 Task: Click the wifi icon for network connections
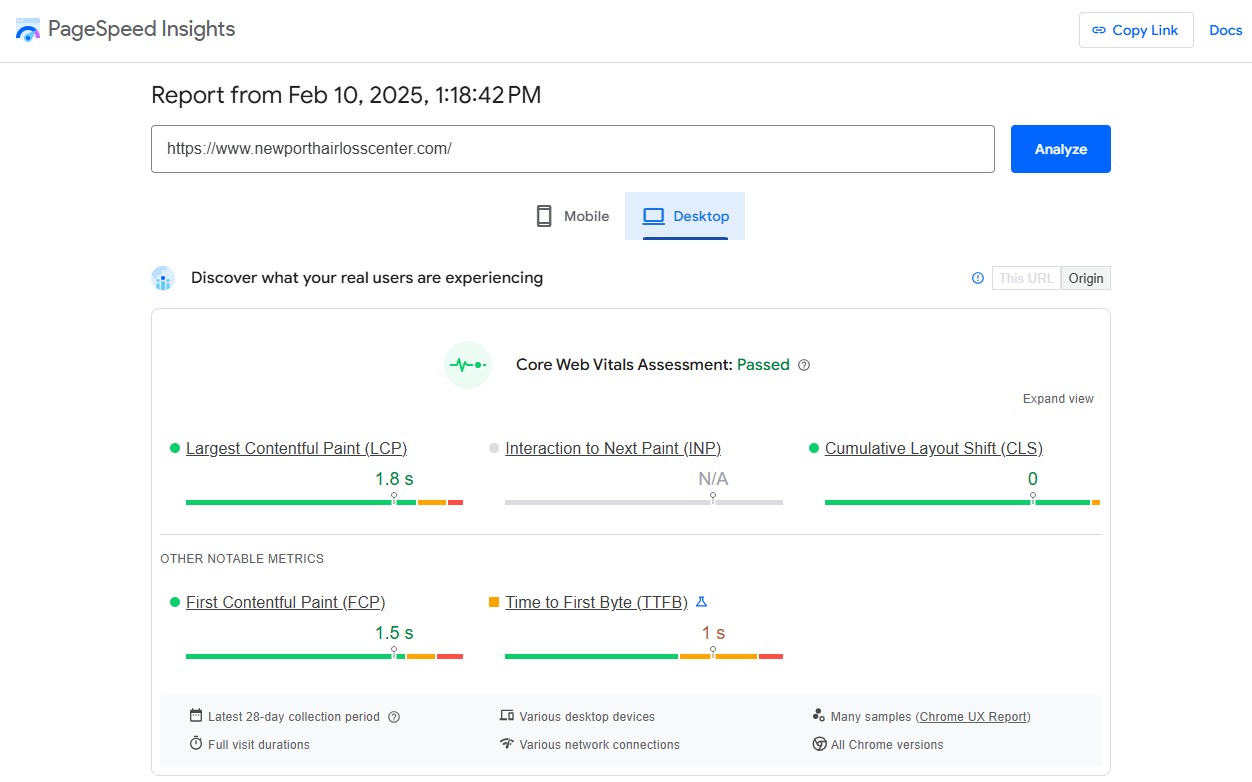507,744
